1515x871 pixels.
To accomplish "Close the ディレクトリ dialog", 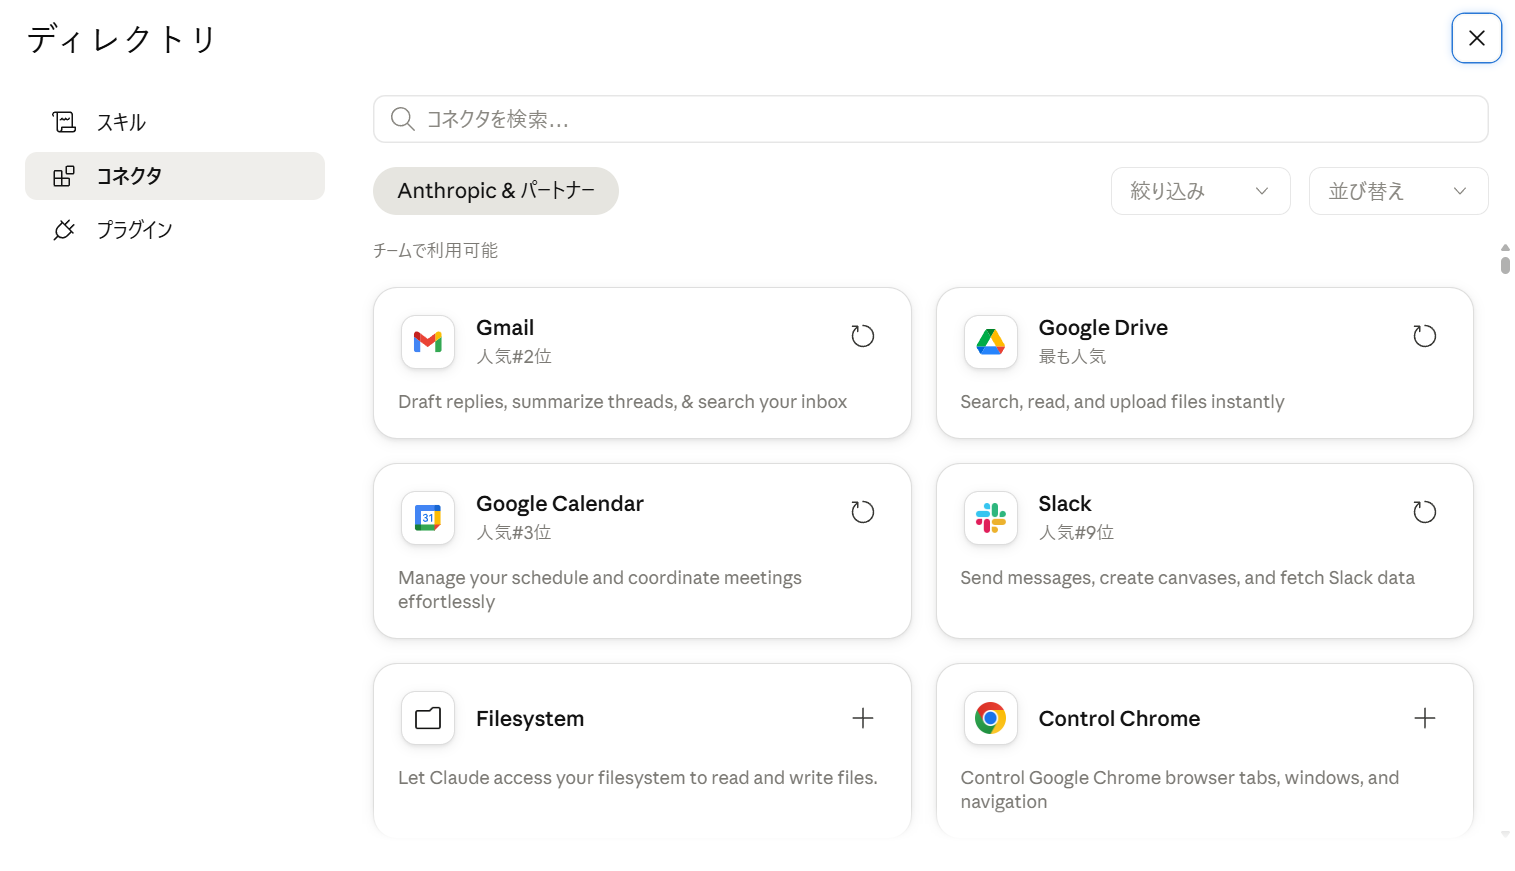I will (x=1476, y=38).
